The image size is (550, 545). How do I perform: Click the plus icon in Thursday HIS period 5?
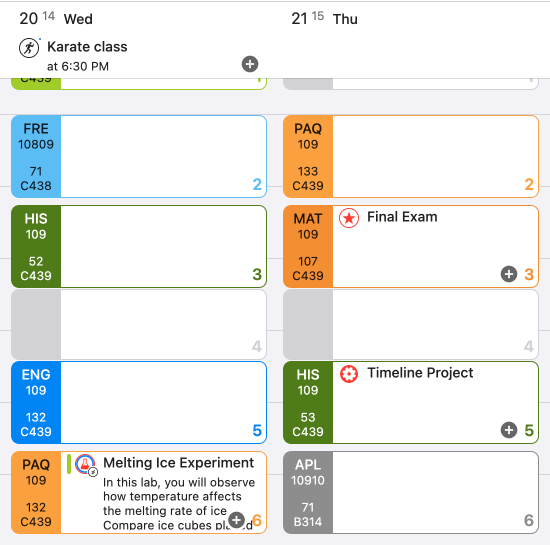(509, 430)
